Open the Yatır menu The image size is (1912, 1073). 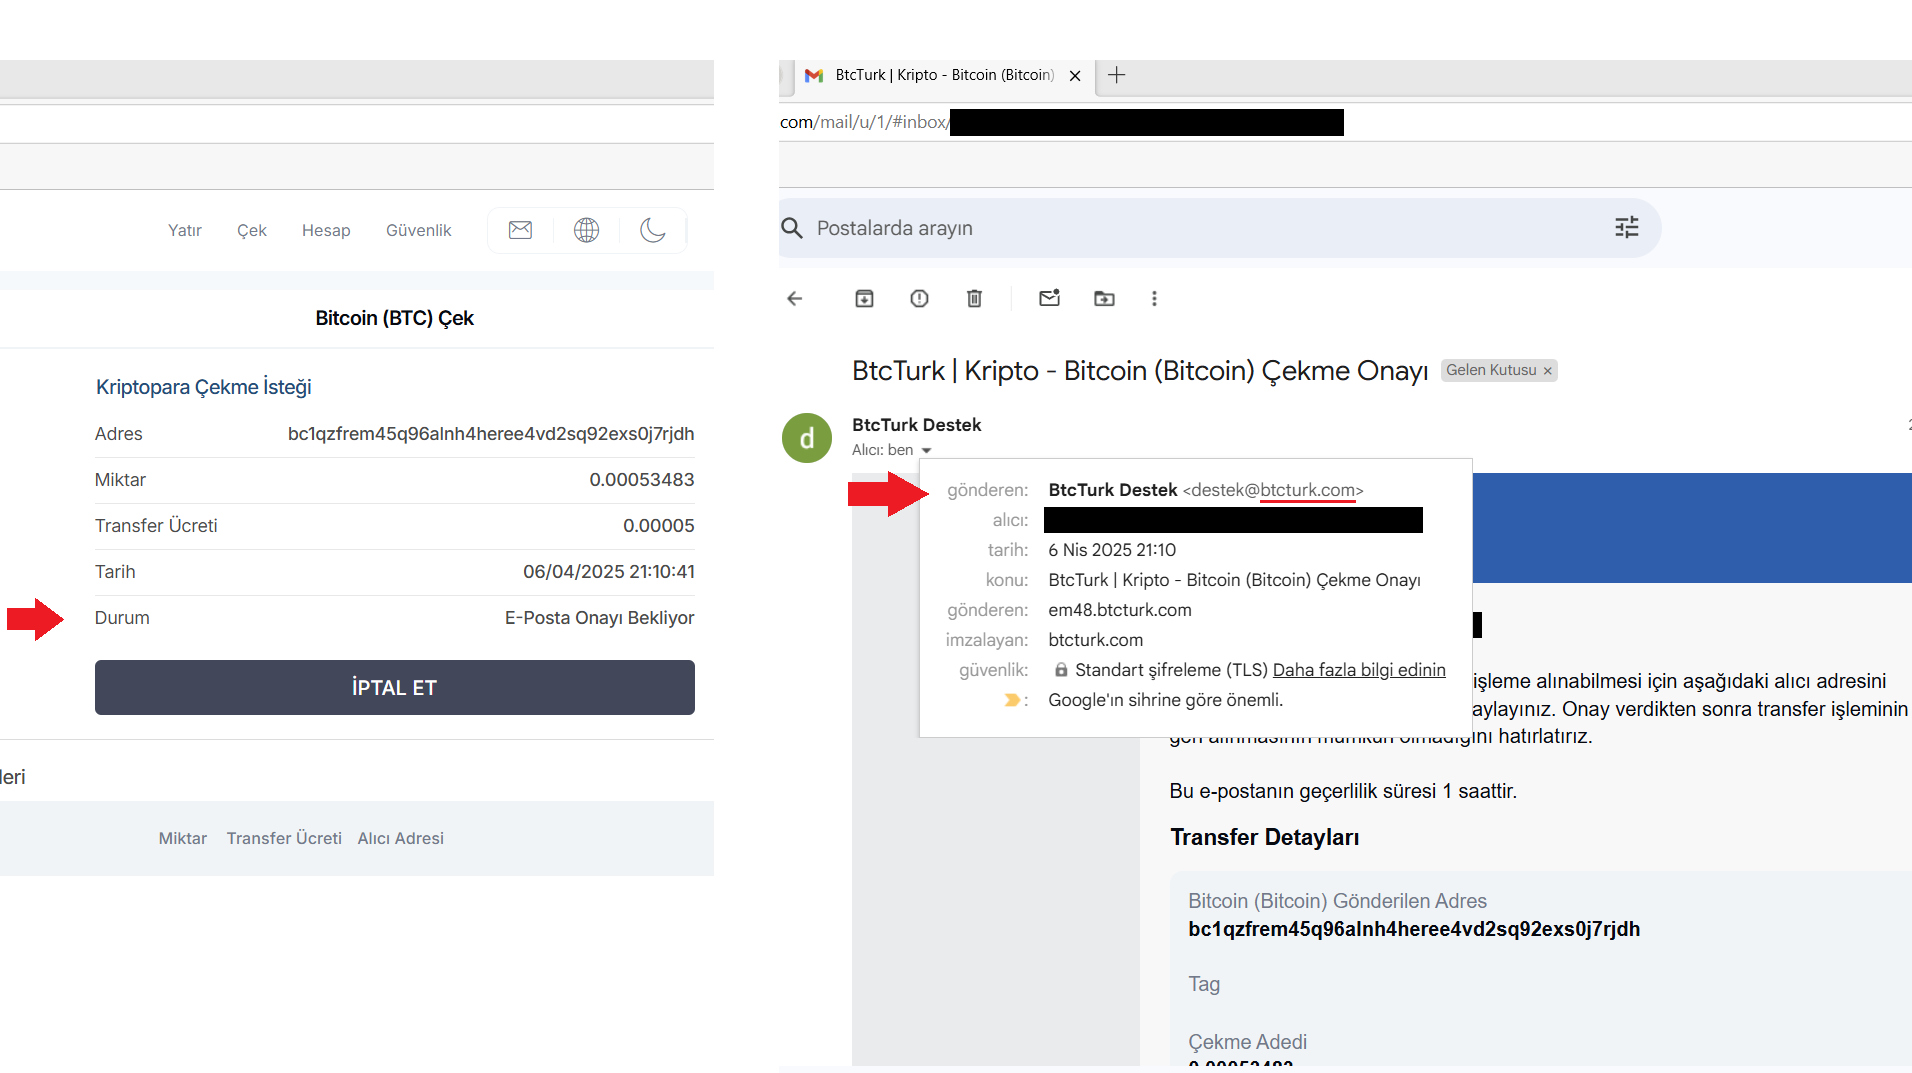pos(185,231)
